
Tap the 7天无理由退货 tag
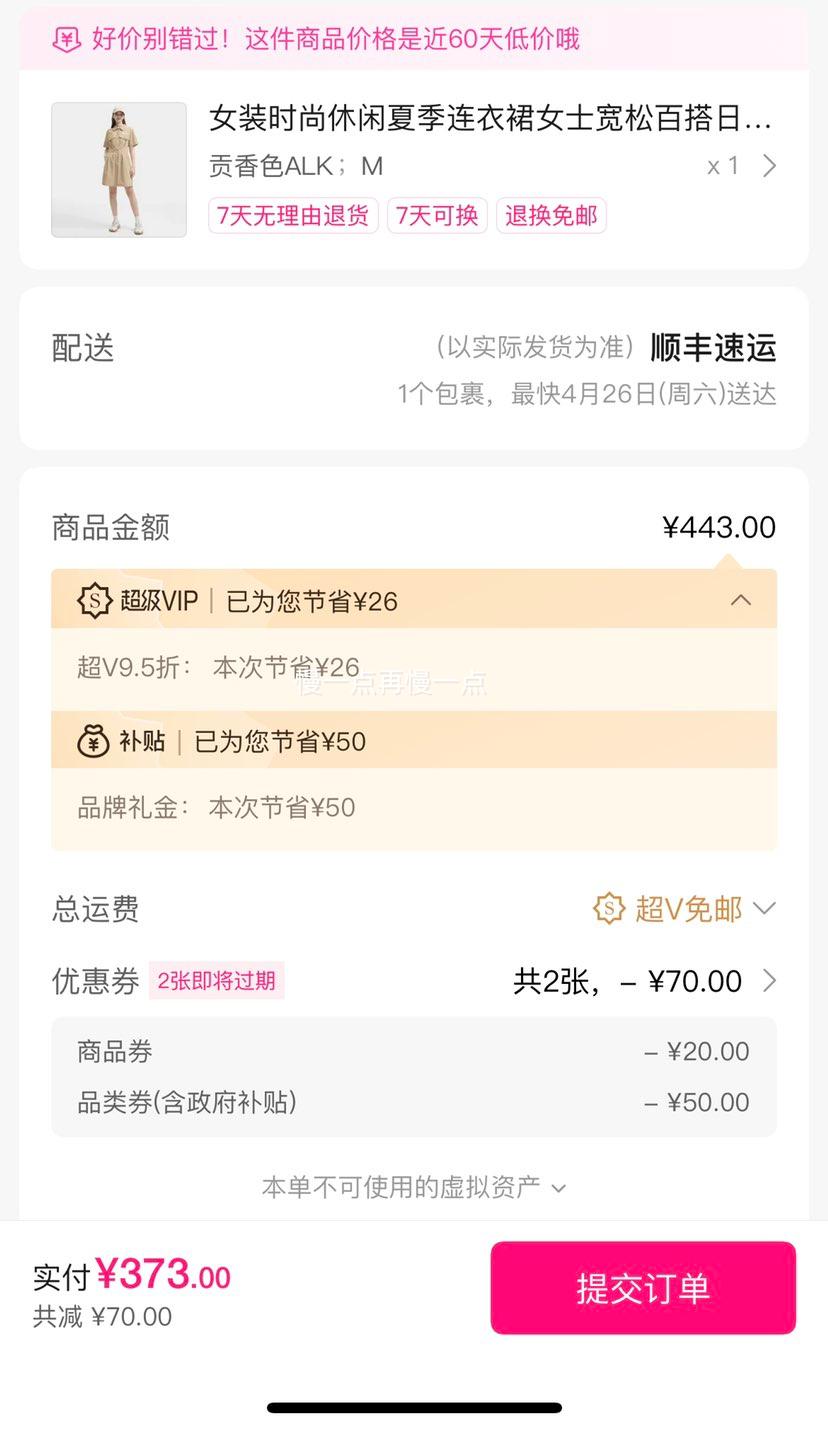(293, 215)
